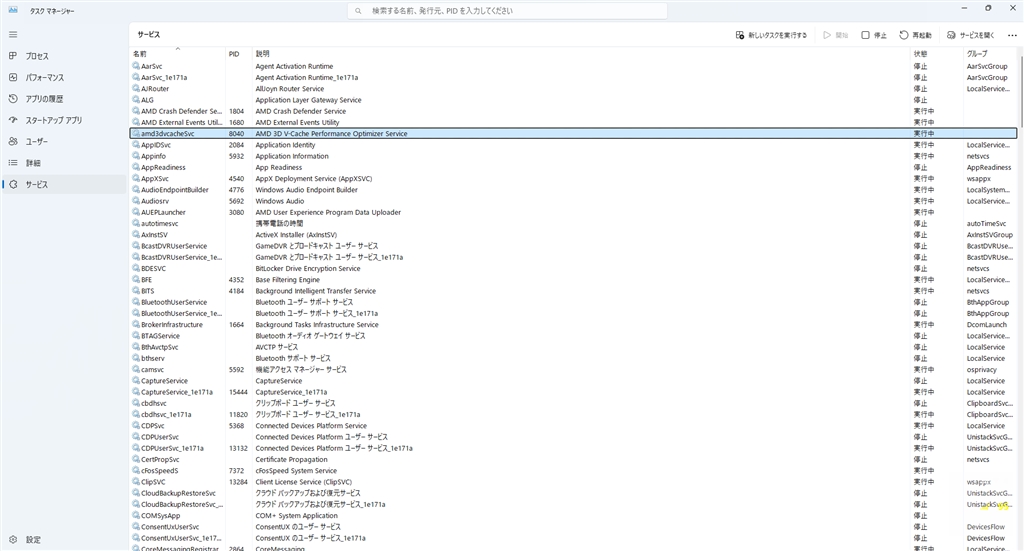Image resolution: width=1024 pixels, height=551 pixels.
Task: Click the AppReadiness service icon
Action: tap(136, 167)
